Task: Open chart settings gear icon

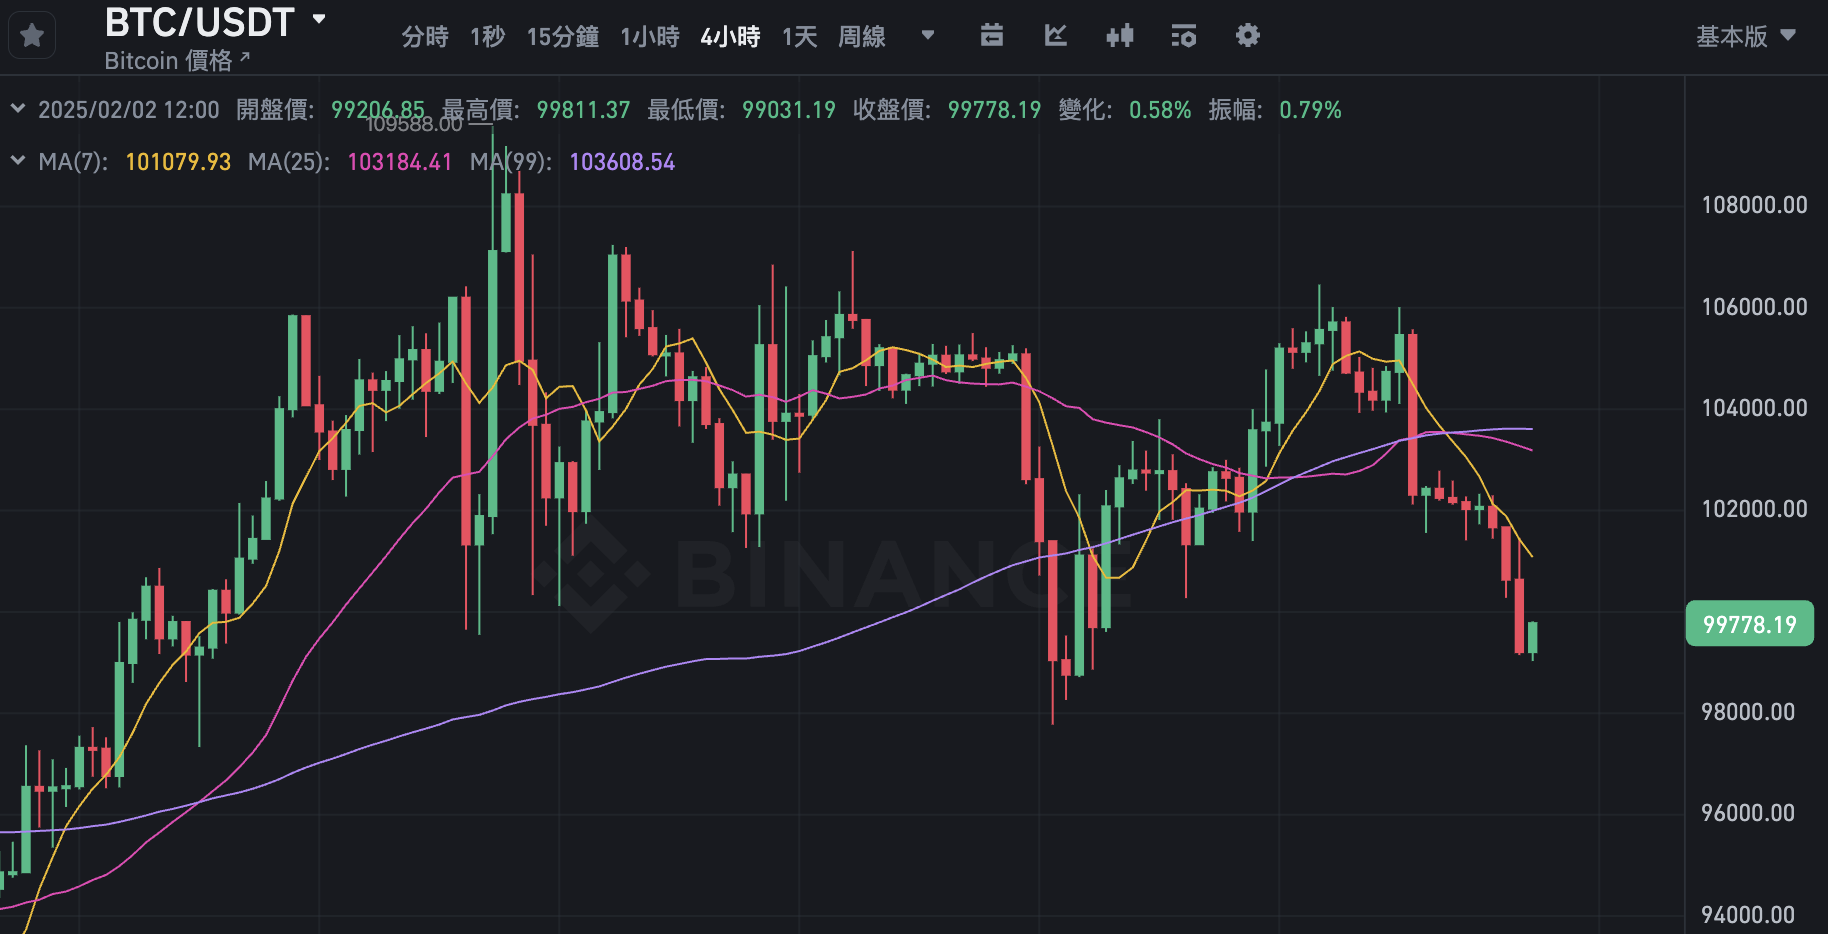Action: point(1247,36)
